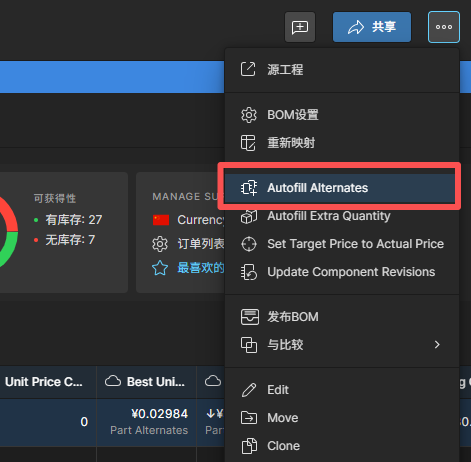This screenshot has width=471, height=462.
Task: Click the Move folder arrow icon
Action: point(249,418)
